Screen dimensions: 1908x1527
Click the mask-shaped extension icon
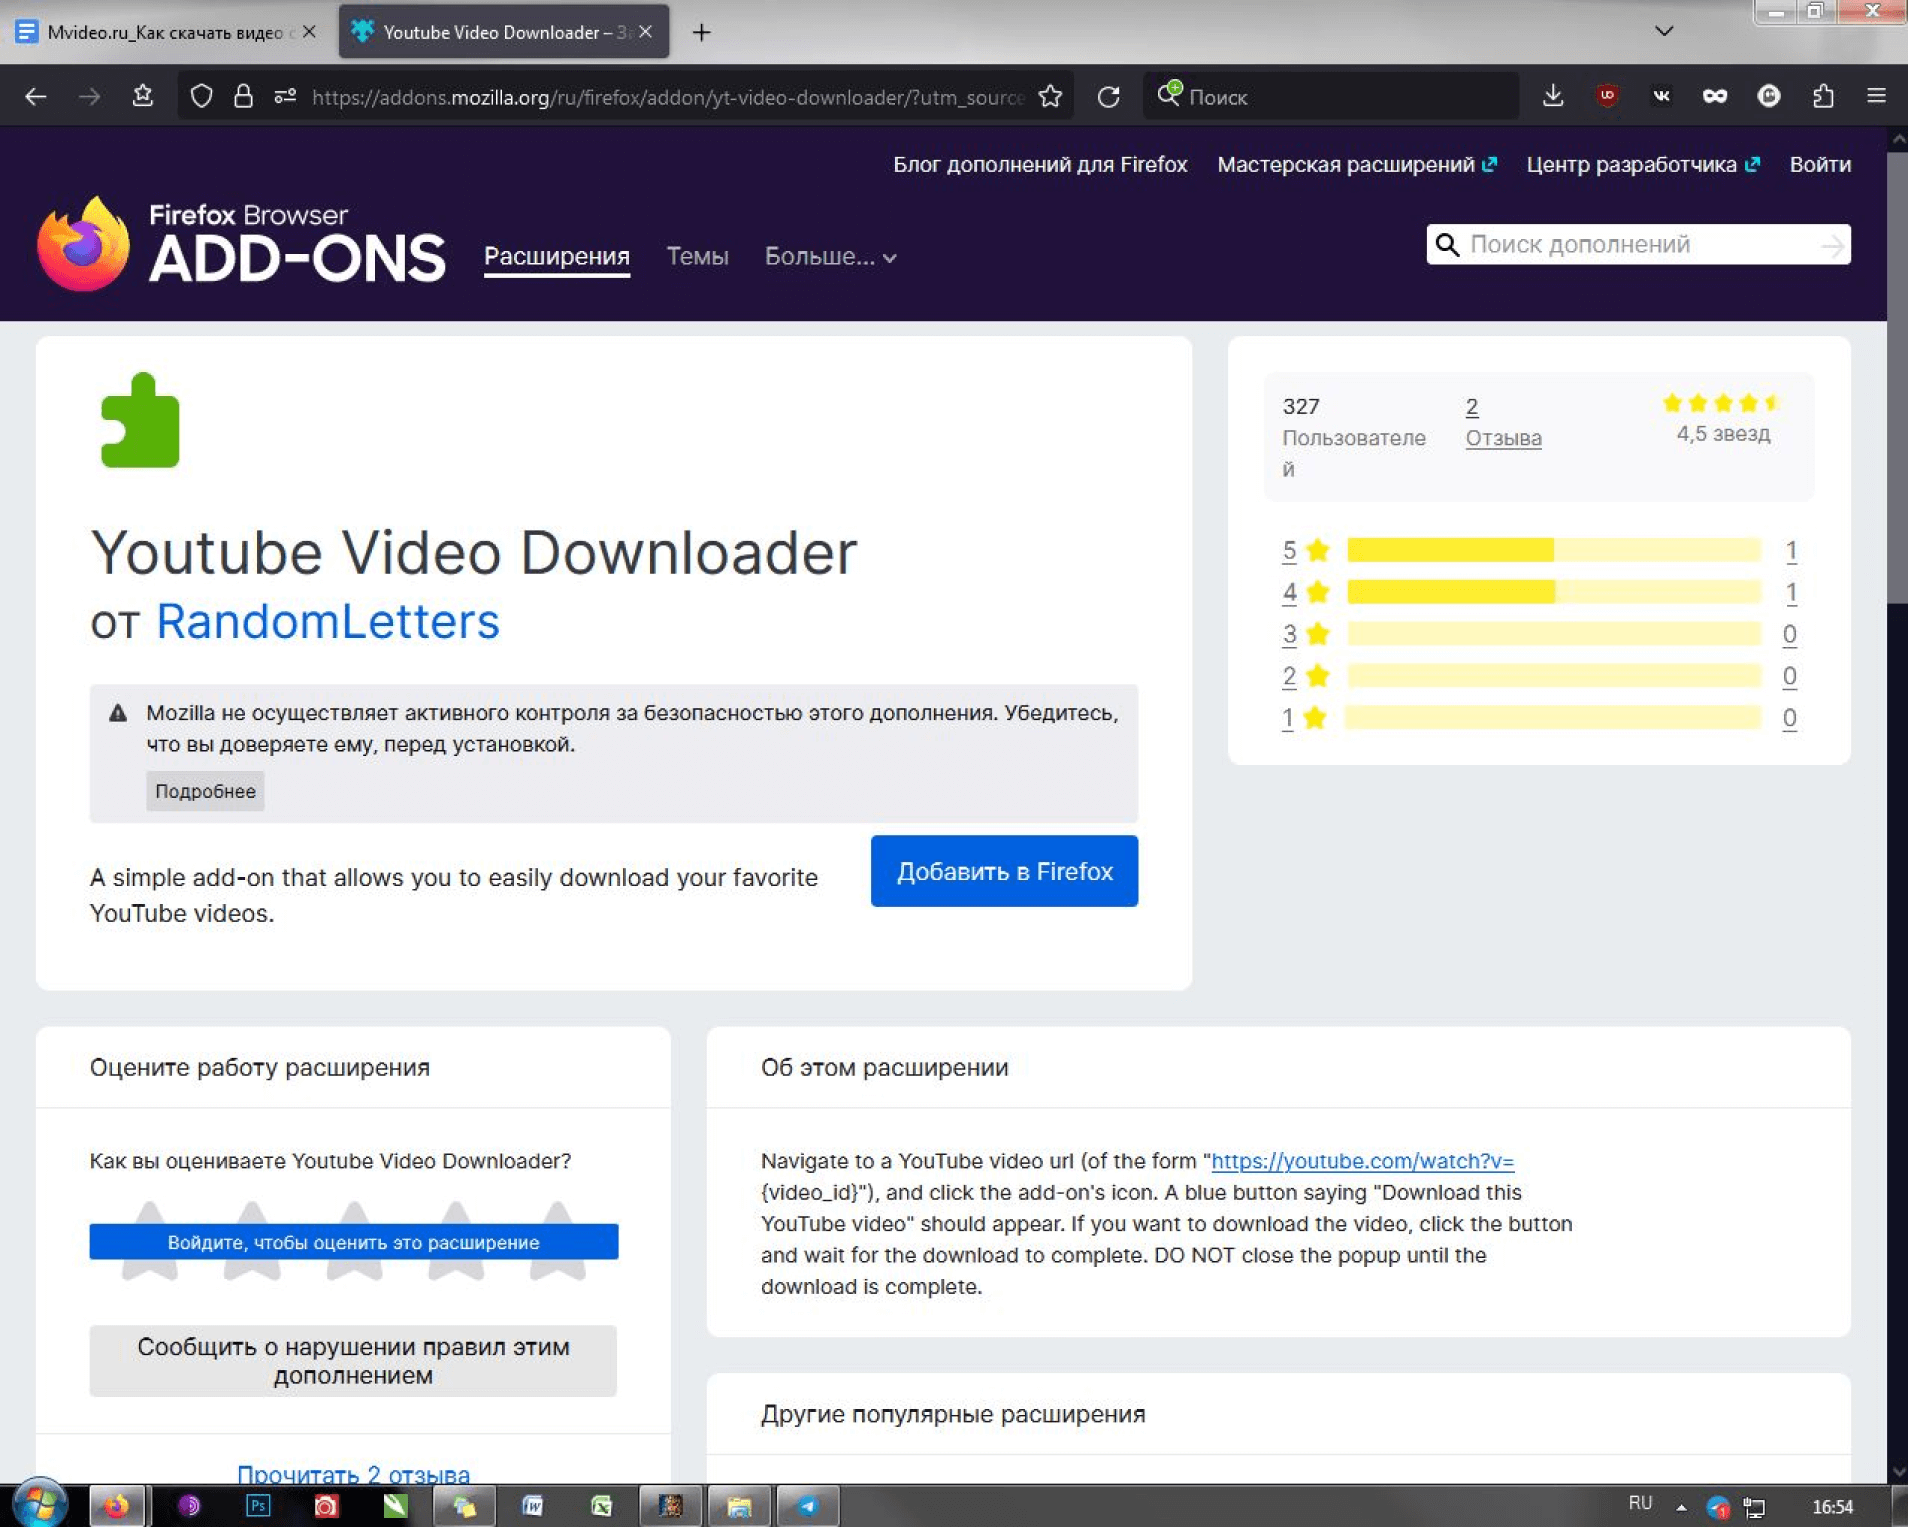[x=1715, y=96]
